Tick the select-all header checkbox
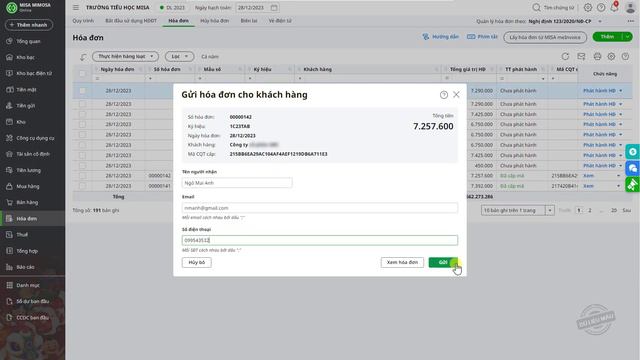 tap(82, 74)
